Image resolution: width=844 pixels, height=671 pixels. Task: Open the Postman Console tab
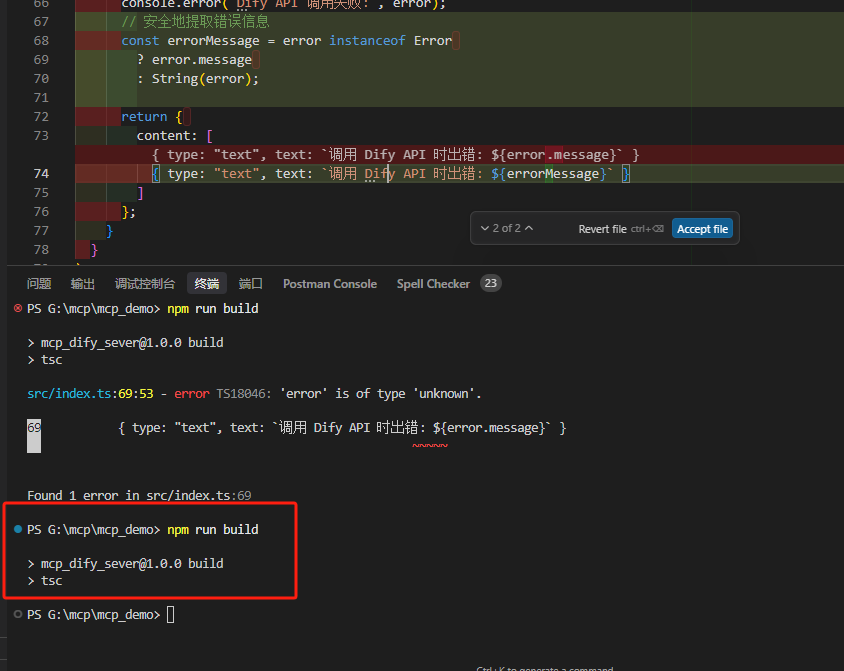pyautogui.click(x=330, y=284)
